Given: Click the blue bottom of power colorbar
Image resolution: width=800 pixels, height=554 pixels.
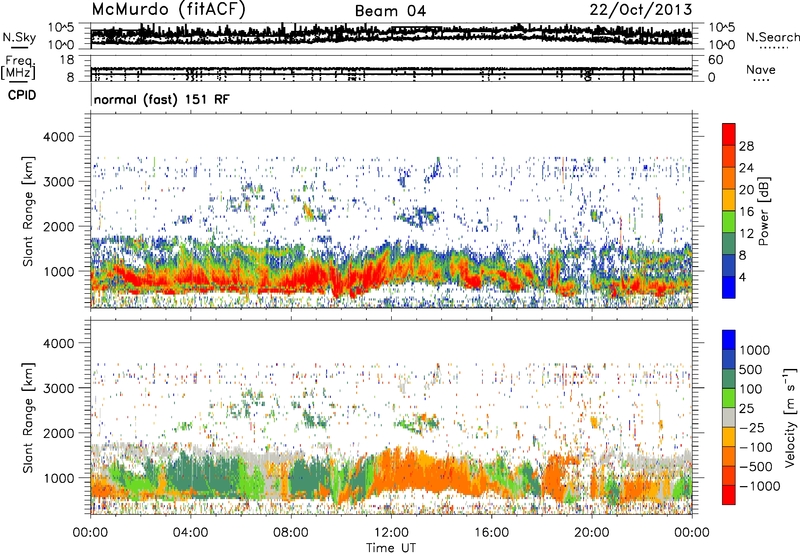Looking at the screenshot, I should 729,289.
